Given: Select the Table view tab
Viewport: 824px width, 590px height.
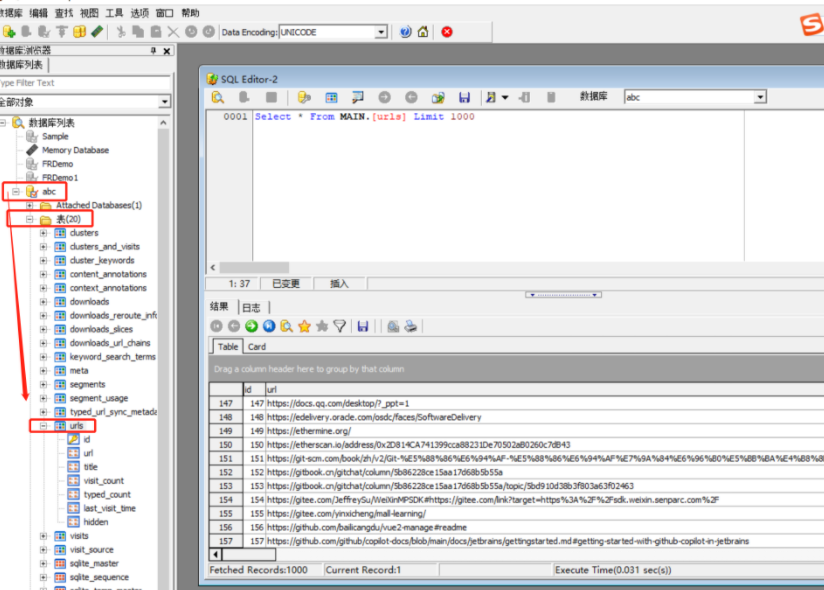Looking at the screenshot, I should point(228,347).
